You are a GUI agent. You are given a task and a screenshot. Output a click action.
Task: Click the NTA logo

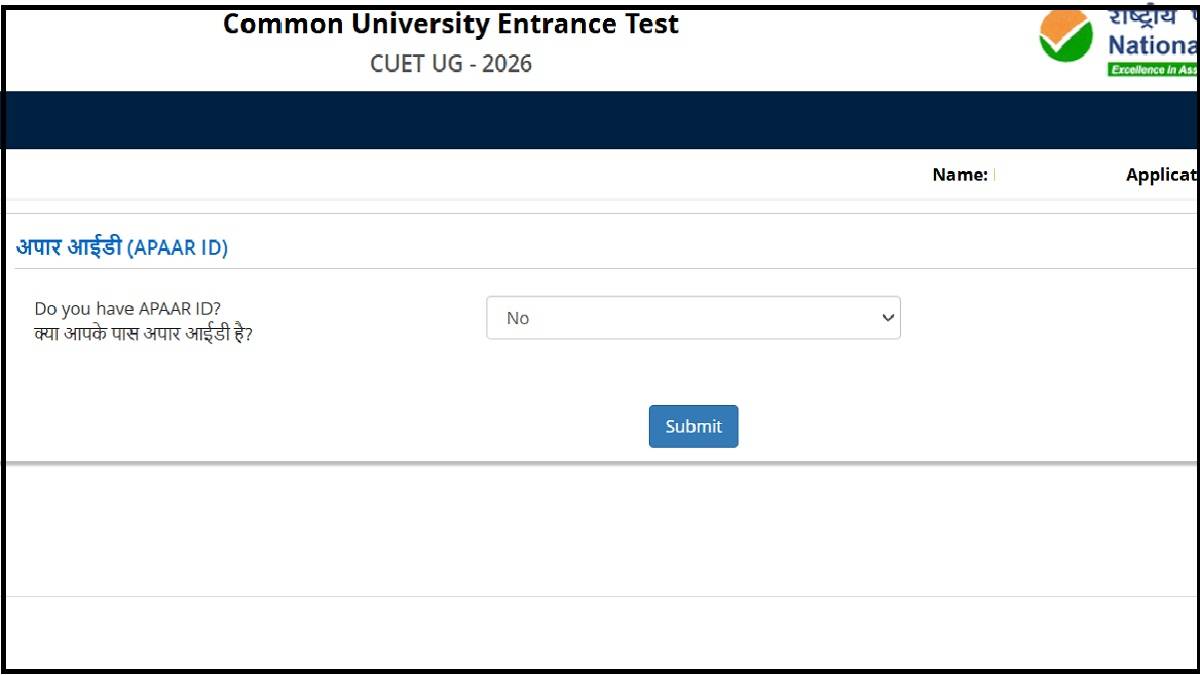coord(1065,37)
